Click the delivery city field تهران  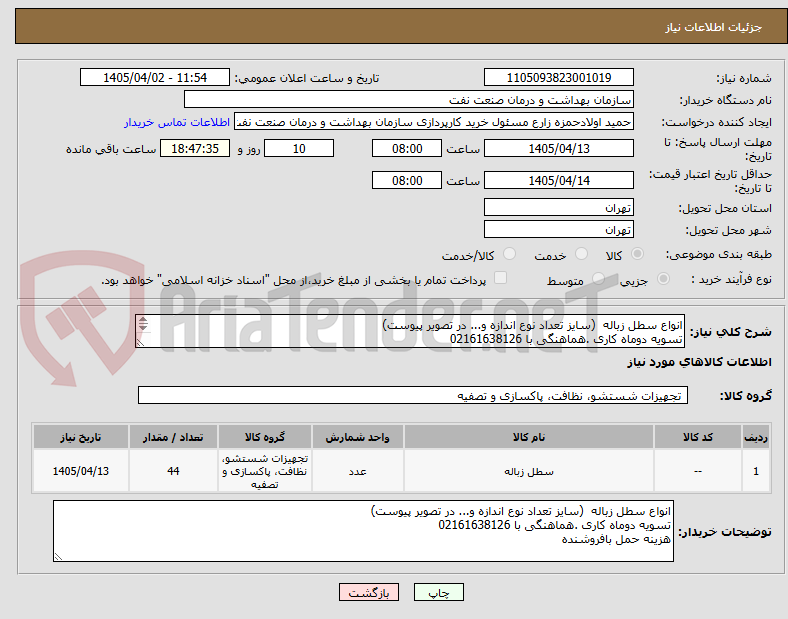coord(558,230)
